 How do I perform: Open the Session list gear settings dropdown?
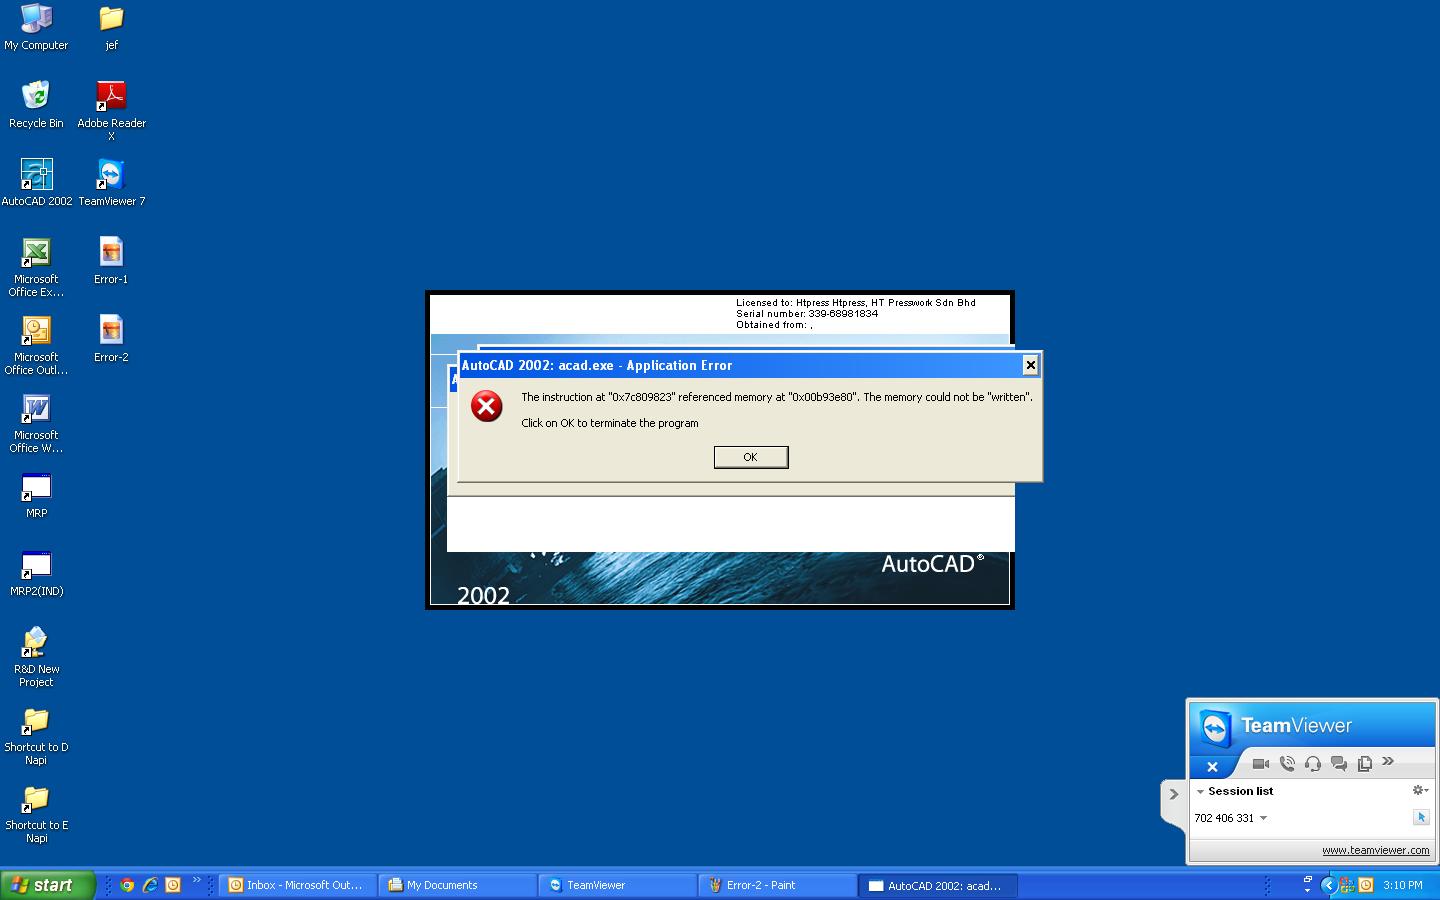[1420, 790]
